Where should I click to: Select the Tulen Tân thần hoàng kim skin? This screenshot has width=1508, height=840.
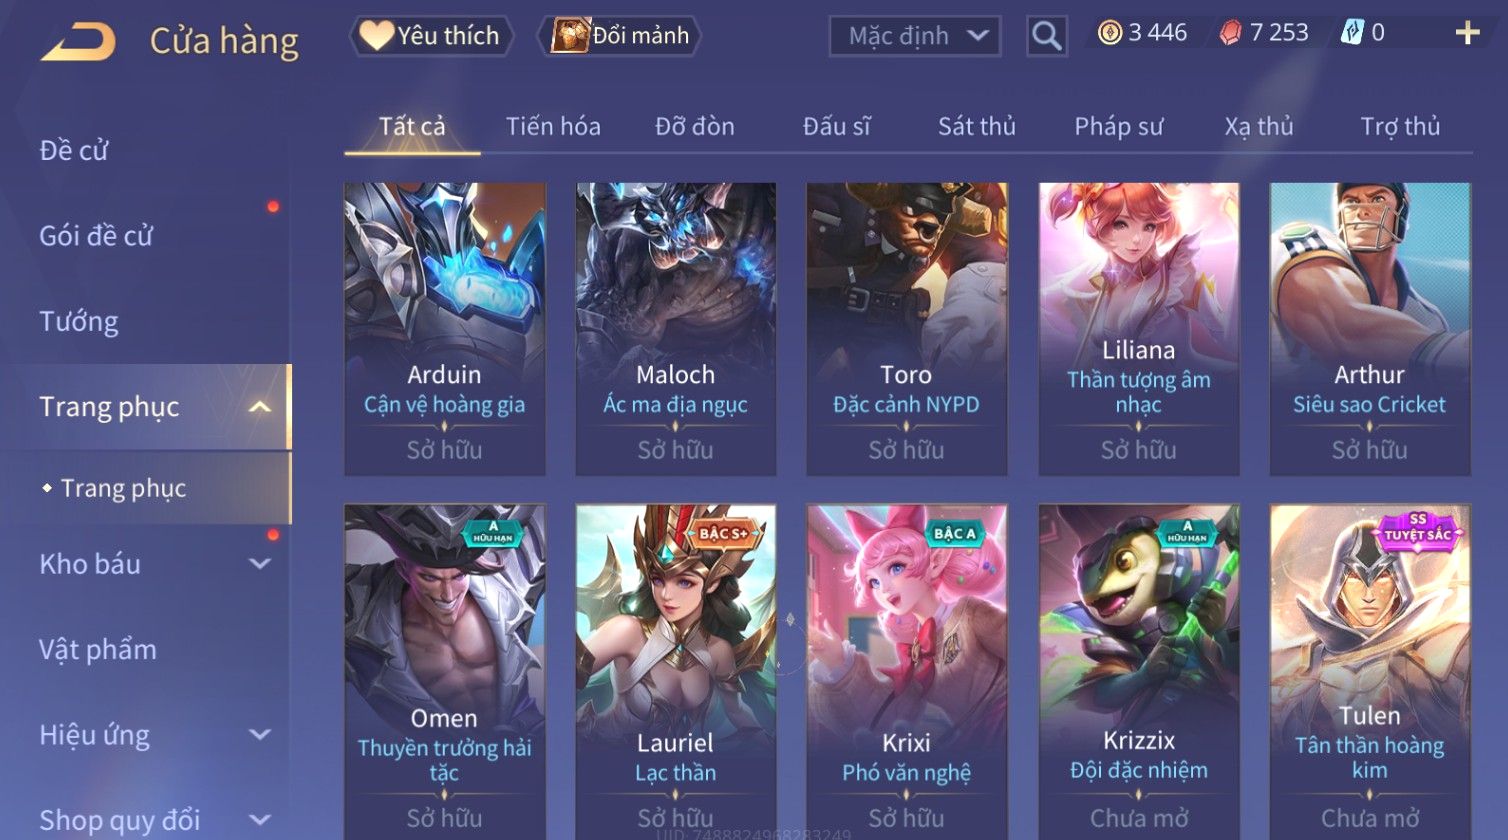coord(1369,672)
